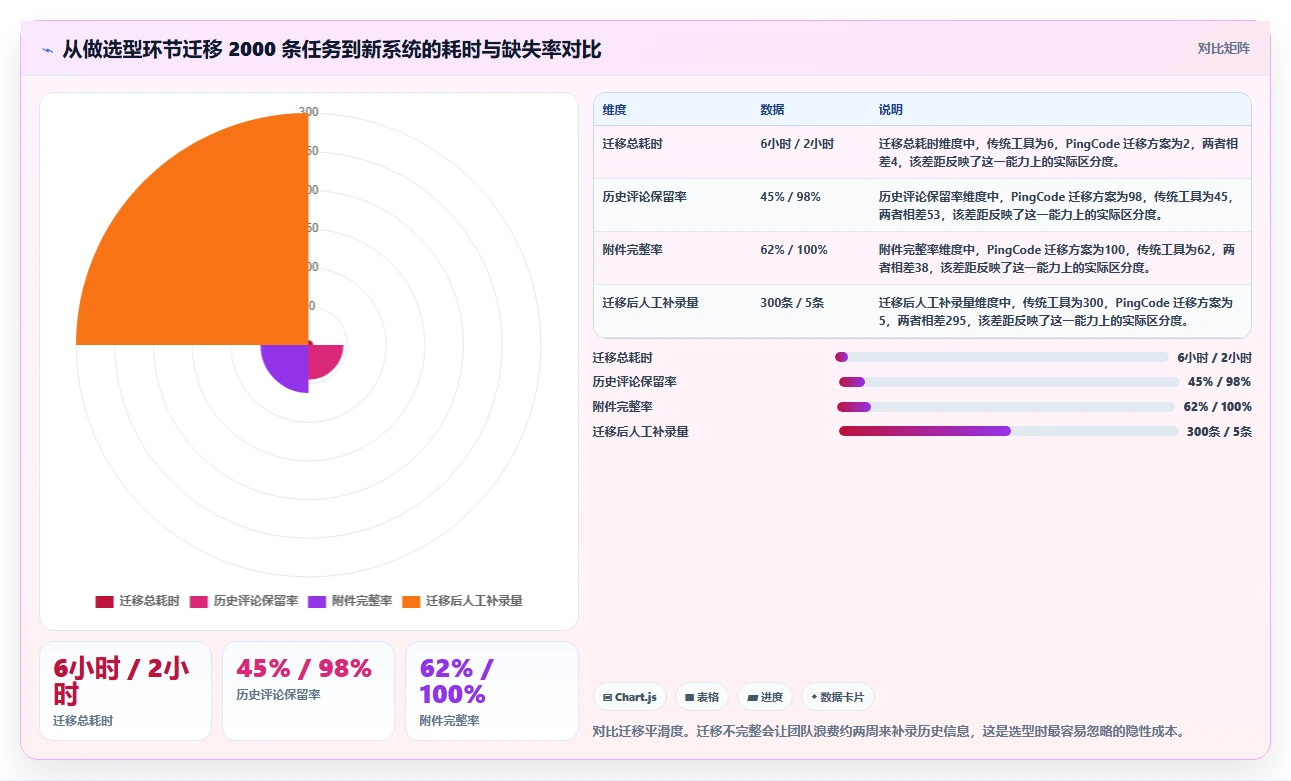This screenshot has height=781, width=1291.
Task: Click the 说明 column header
Action: point(891,110)
